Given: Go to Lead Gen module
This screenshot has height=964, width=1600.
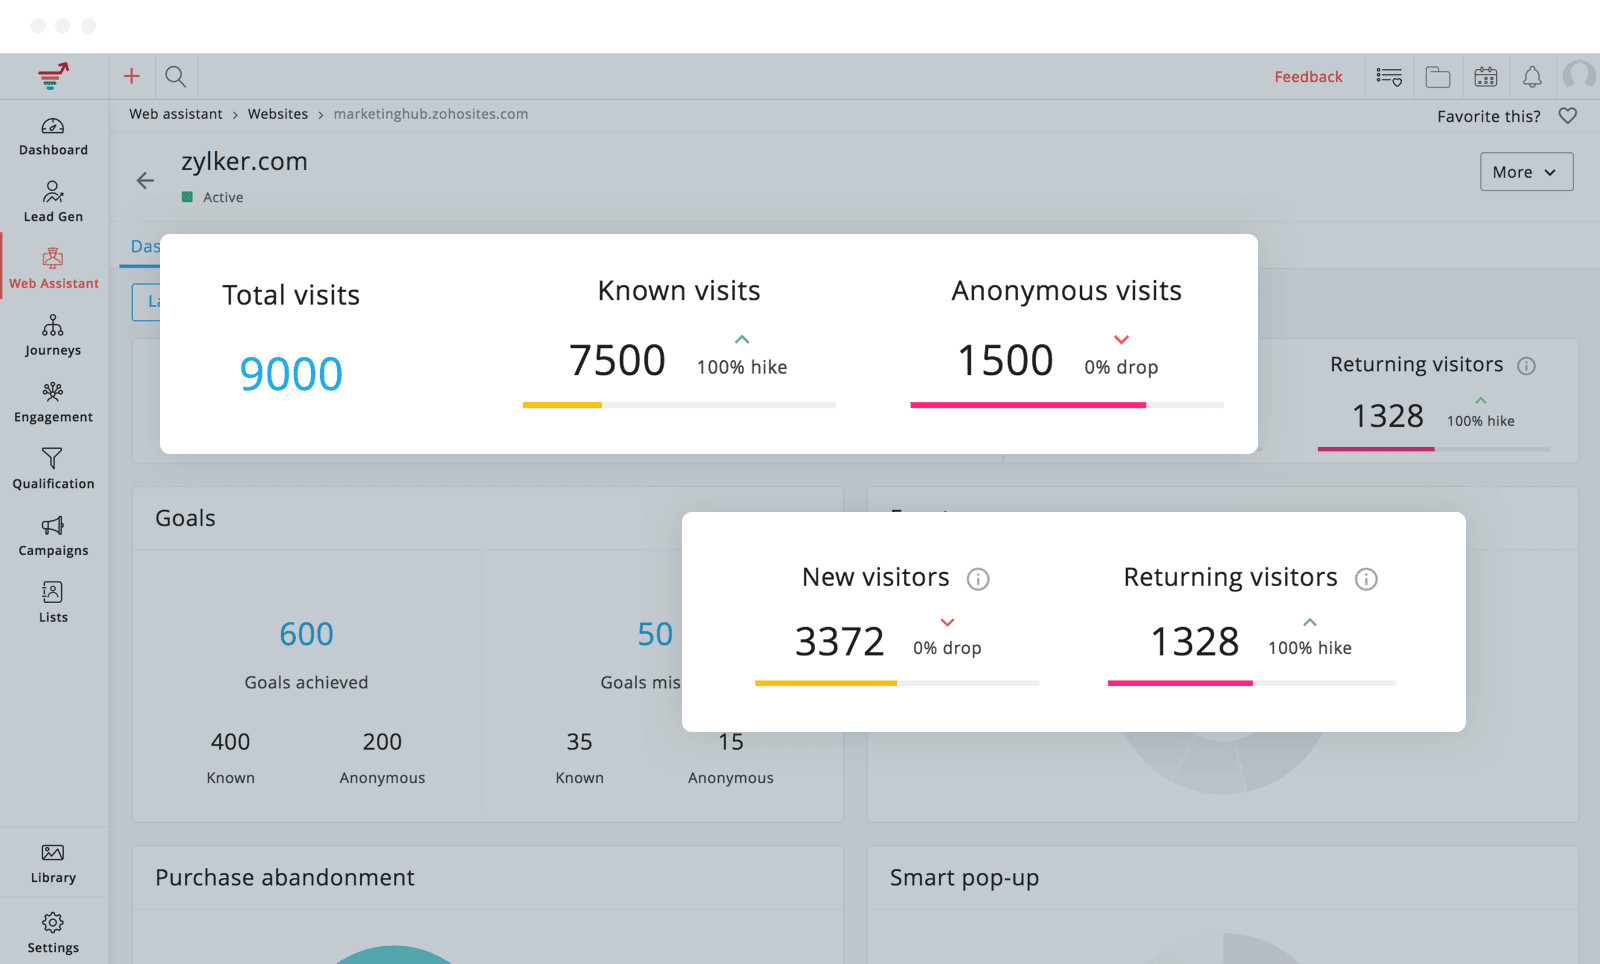Looking at the screenshot, I should coord(53,201).
